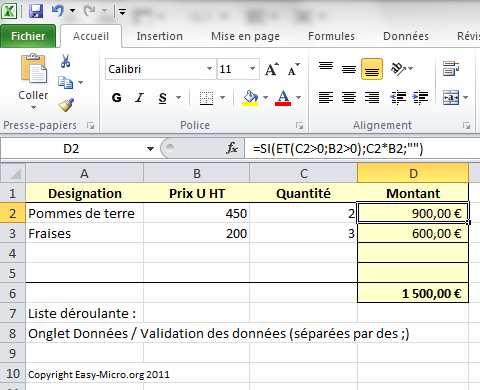The width and height of the screenshot is (480, 390).
Task: Open underline style dropdown arrow
Action: [x=178, y=98]
